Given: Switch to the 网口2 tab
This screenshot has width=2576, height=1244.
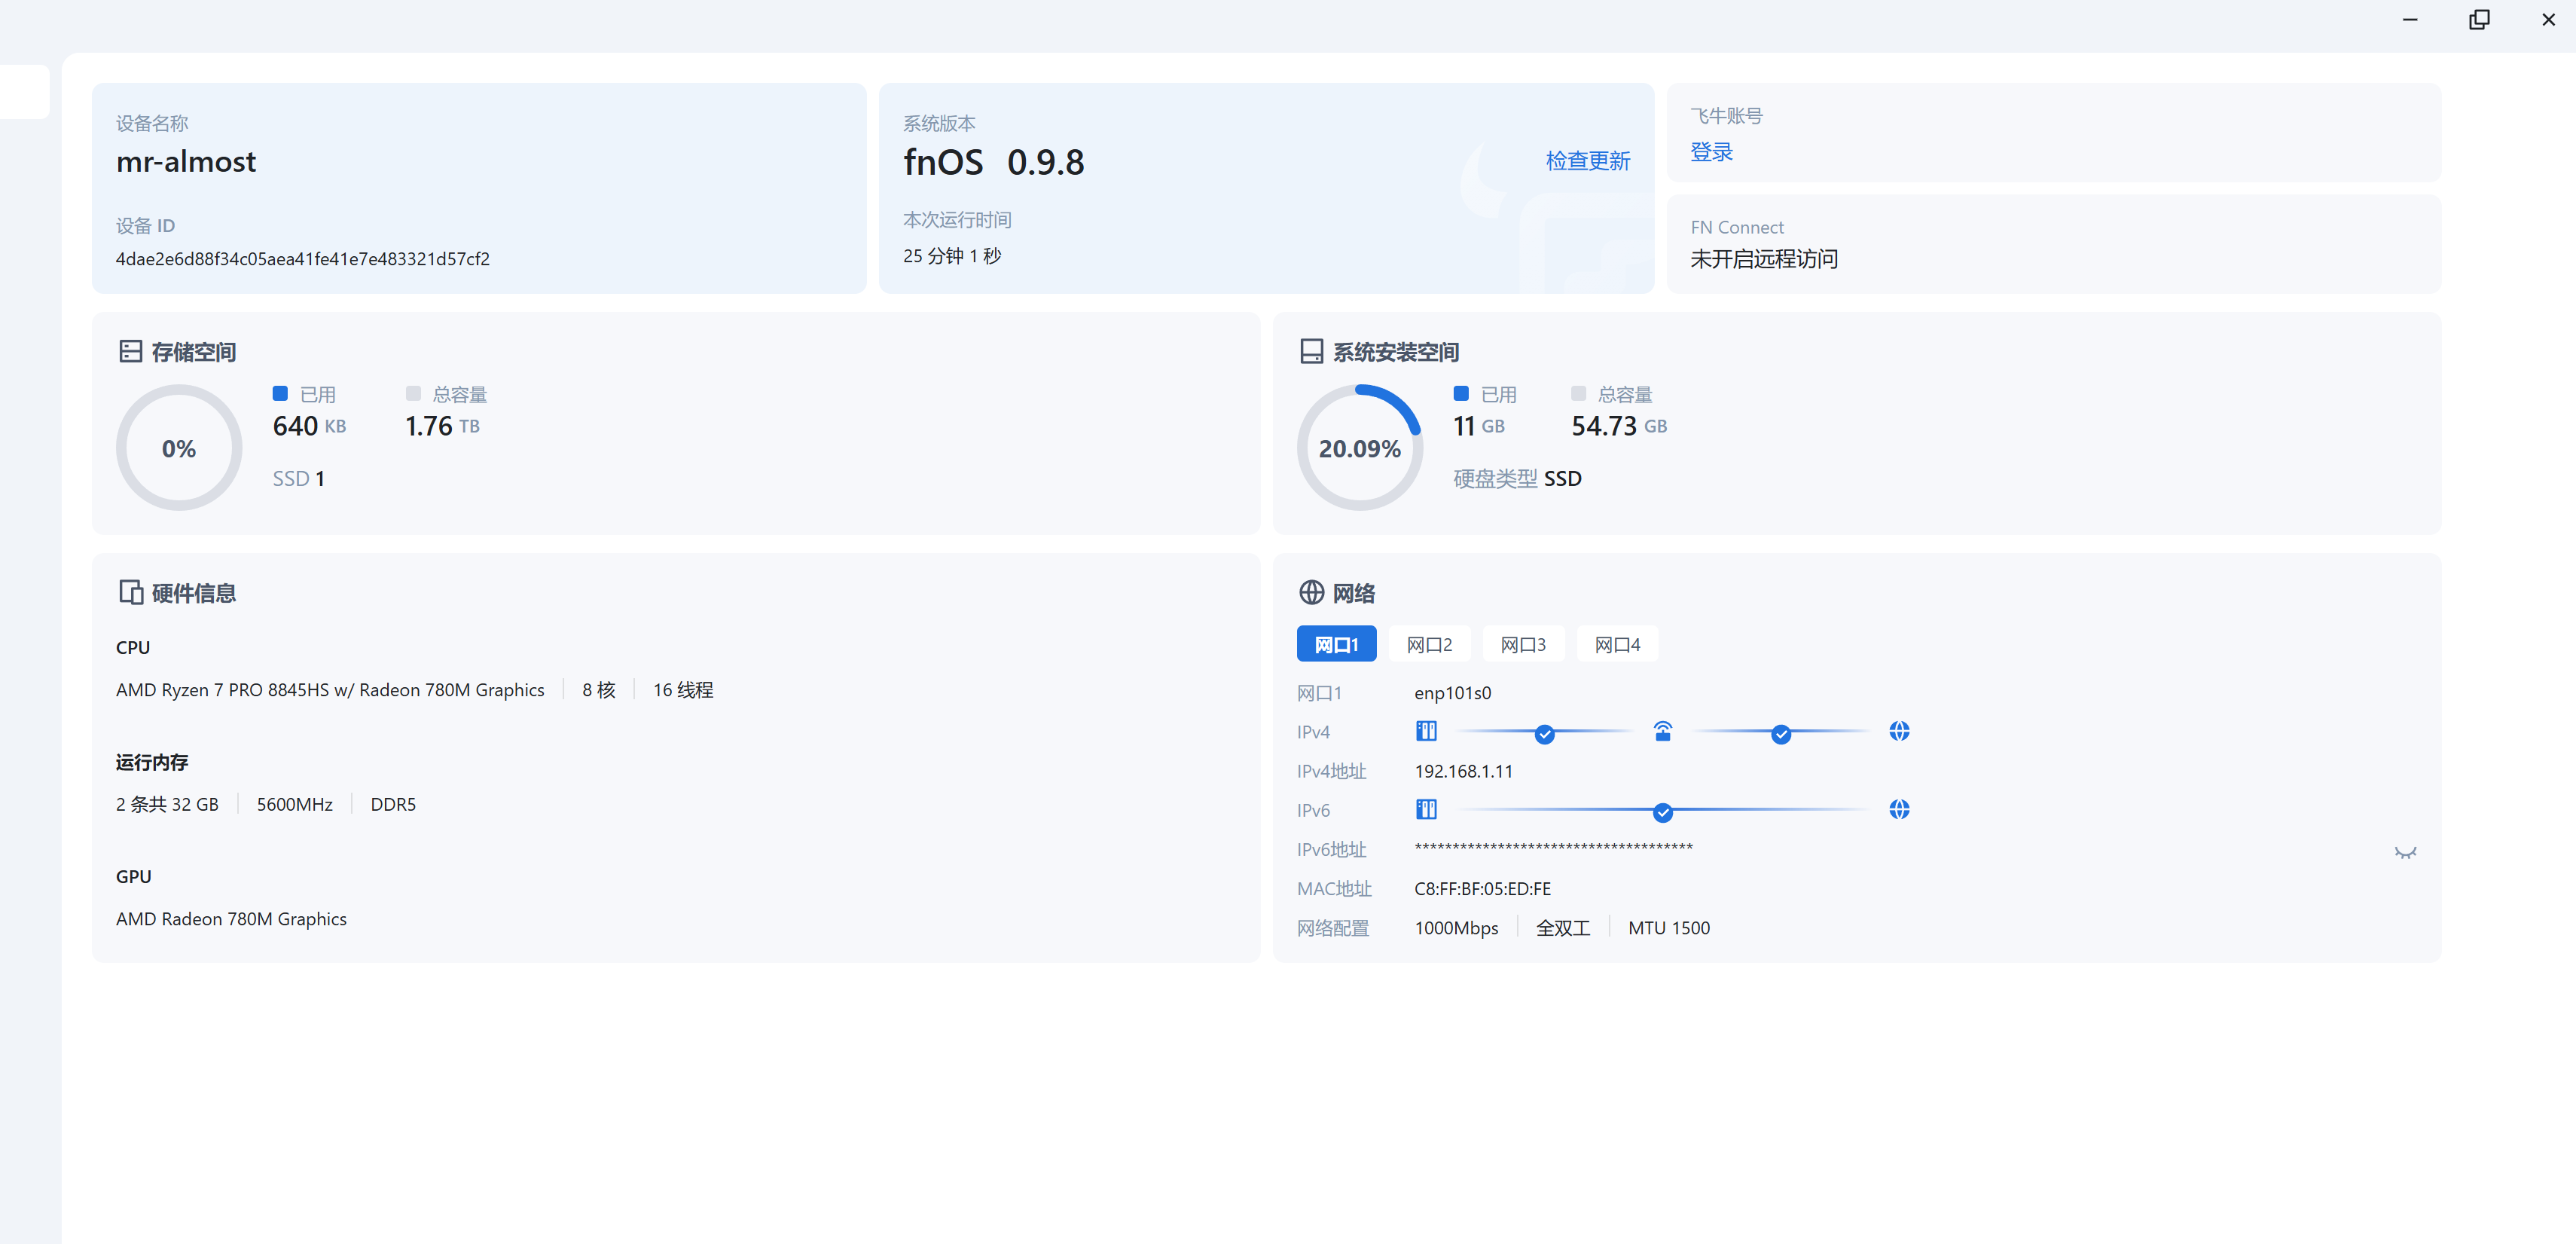Looking at the screenshot, I should pos(1429,644).
